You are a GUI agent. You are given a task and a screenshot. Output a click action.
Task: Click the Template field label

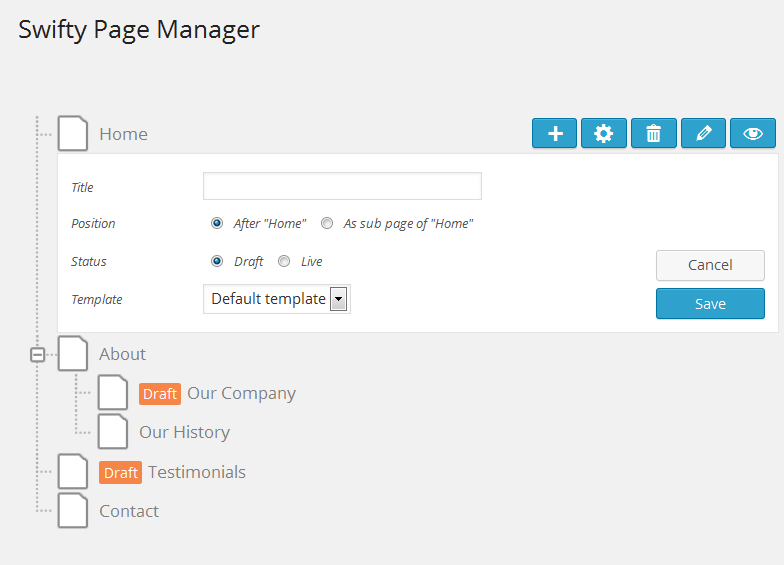[x=97, y=300]
